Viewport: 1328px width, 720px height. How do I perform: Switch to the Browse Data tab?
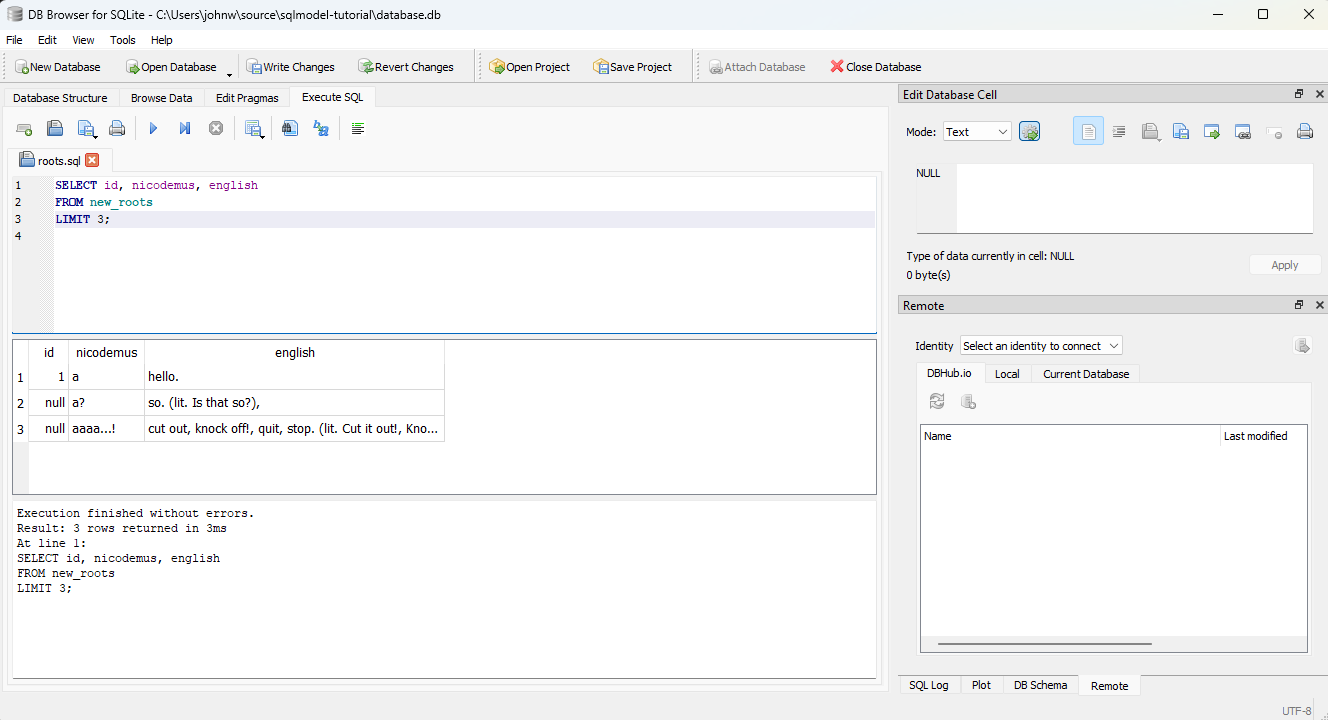(161, 98)
